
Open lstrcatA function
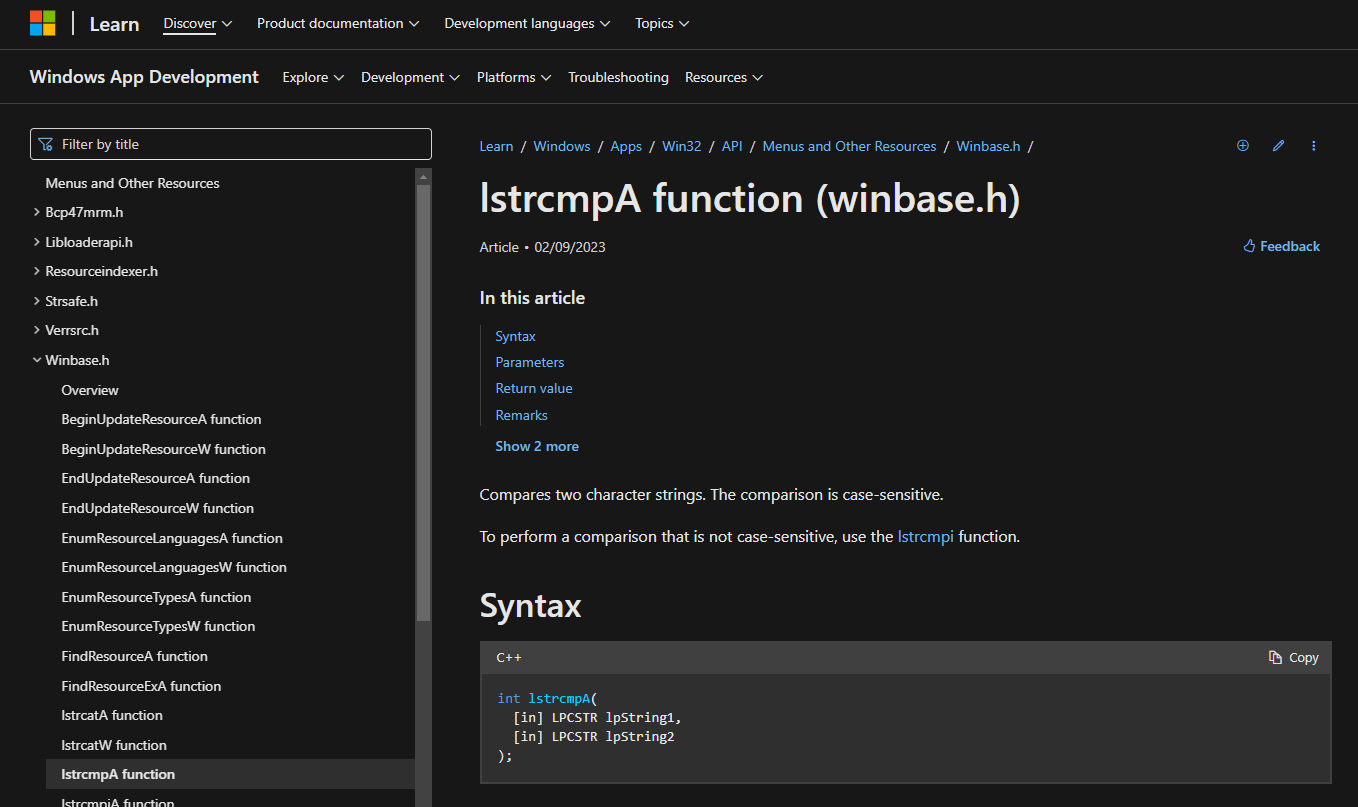click(112, 715)
